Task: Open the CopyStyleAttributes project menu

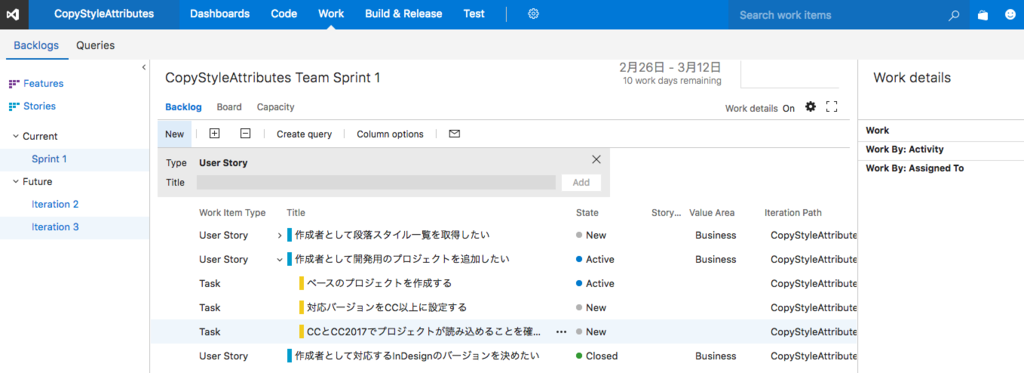Action: [x=104, y=14]
